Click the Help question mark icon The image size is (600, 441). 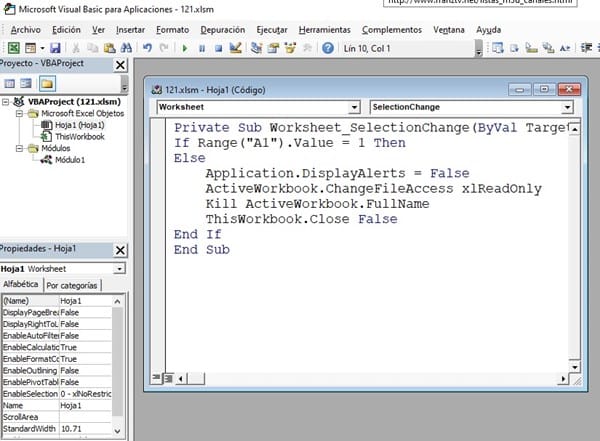click(327, 48)
